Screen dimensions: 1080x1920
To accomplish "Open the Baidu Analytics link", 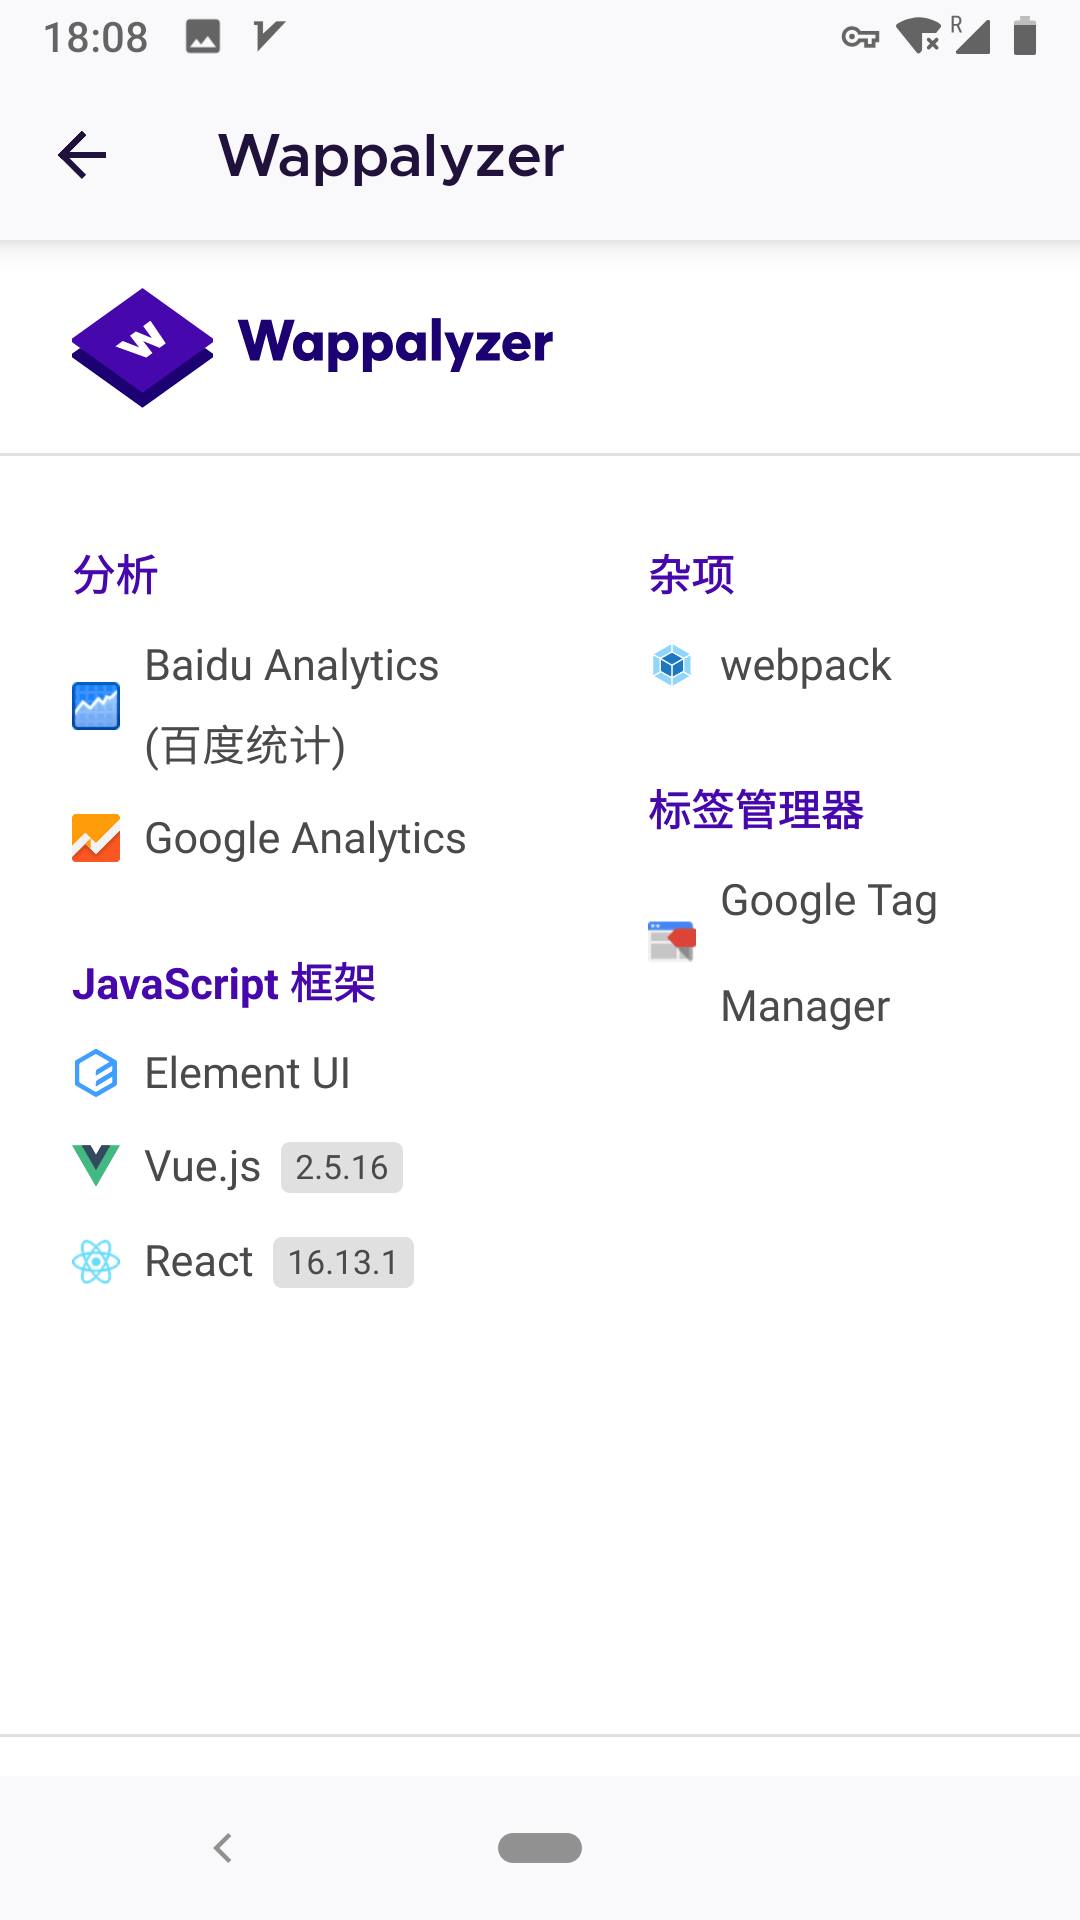I will click(292, 705).
